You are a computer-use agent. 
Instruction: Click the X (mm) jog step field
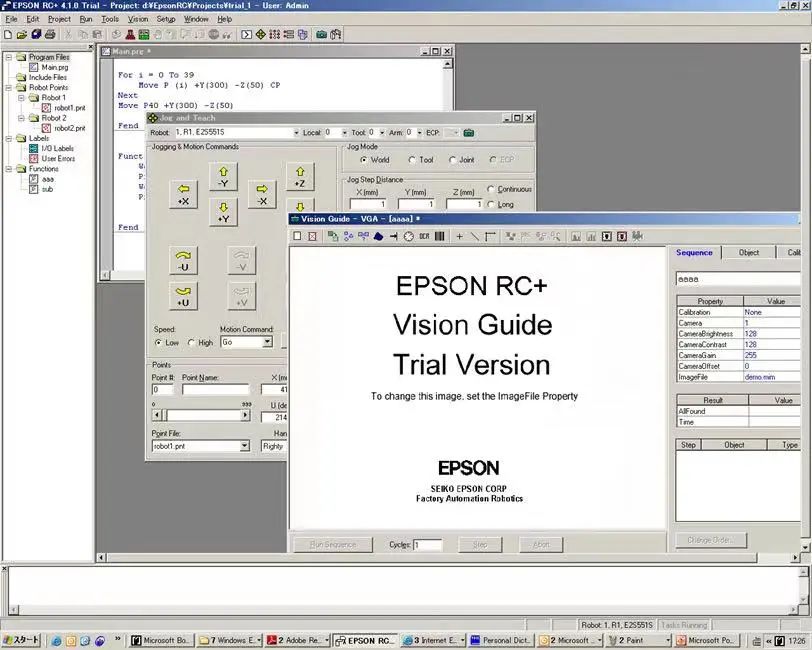368,204
